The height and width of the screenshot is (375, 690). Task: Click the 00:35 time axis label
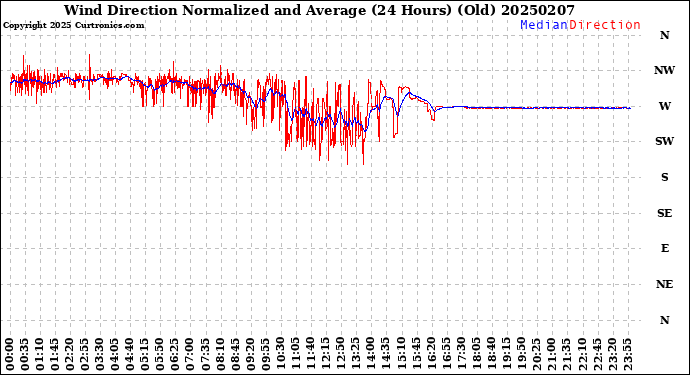tap(25, 355)
